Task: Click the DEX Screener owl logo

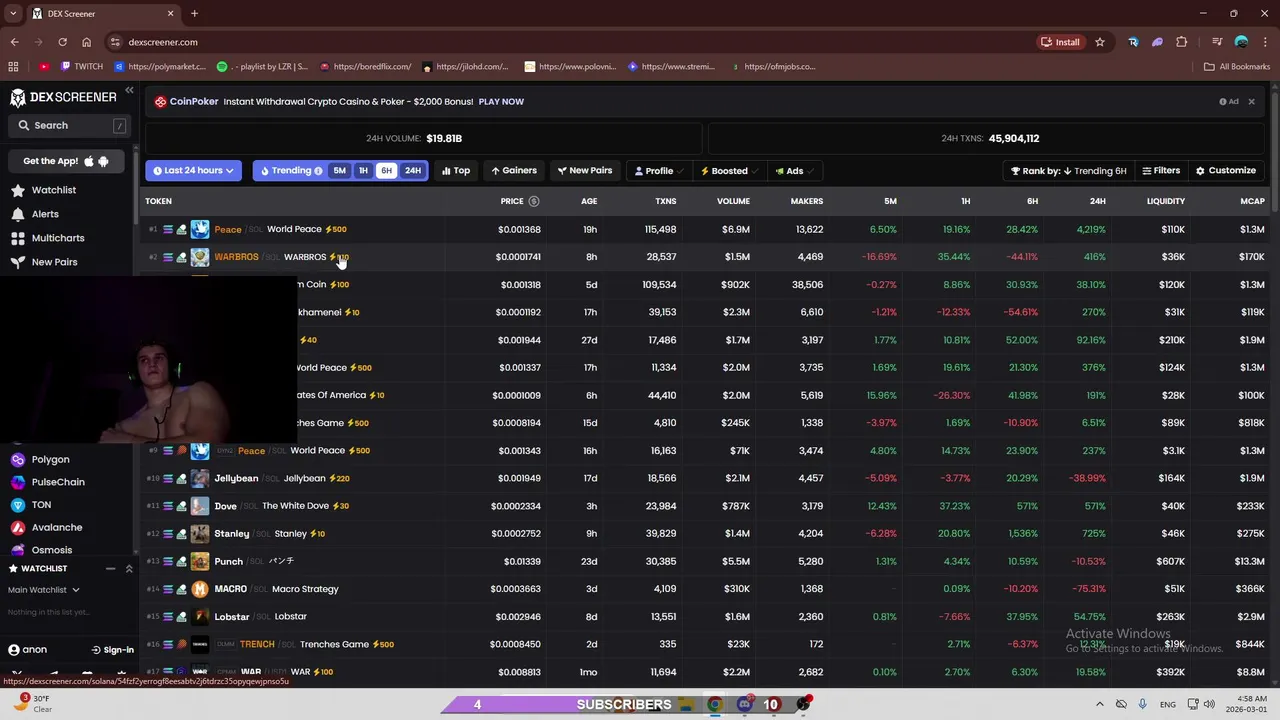Action: tap(17, 97)
